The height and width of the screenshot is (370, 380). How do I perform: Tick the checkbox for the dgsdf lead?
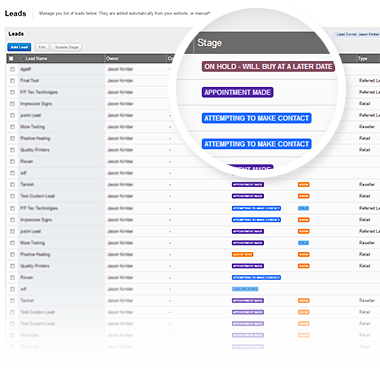[12, 69]
